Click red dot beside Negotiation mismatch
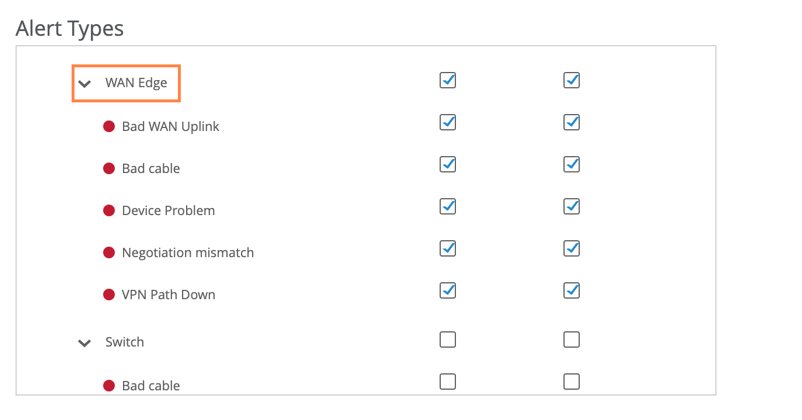802x420 pixels. (x=109, y=253)
